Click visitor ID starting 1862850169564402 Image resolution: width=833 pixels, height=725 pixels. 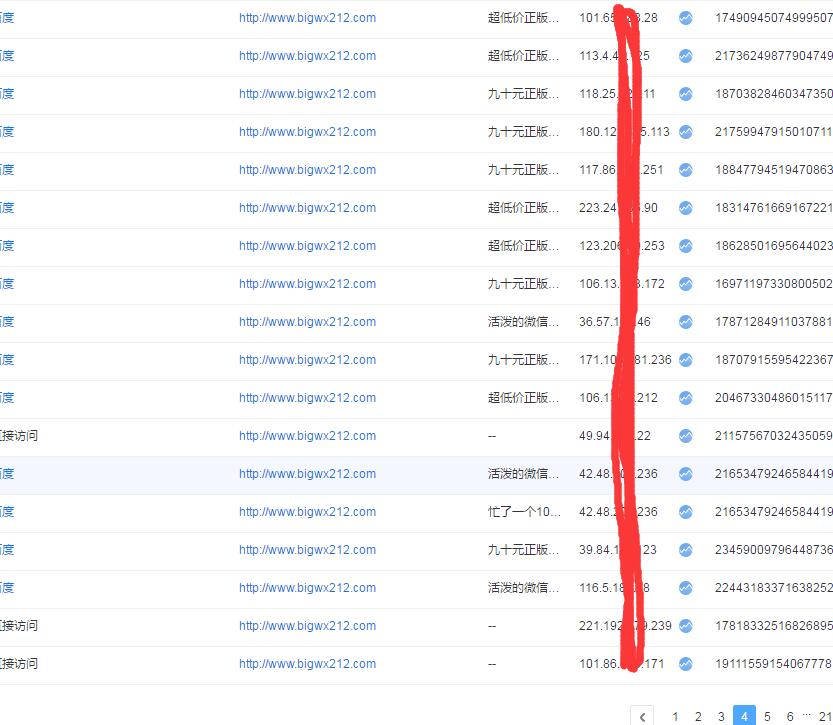[x=774, y=246]
